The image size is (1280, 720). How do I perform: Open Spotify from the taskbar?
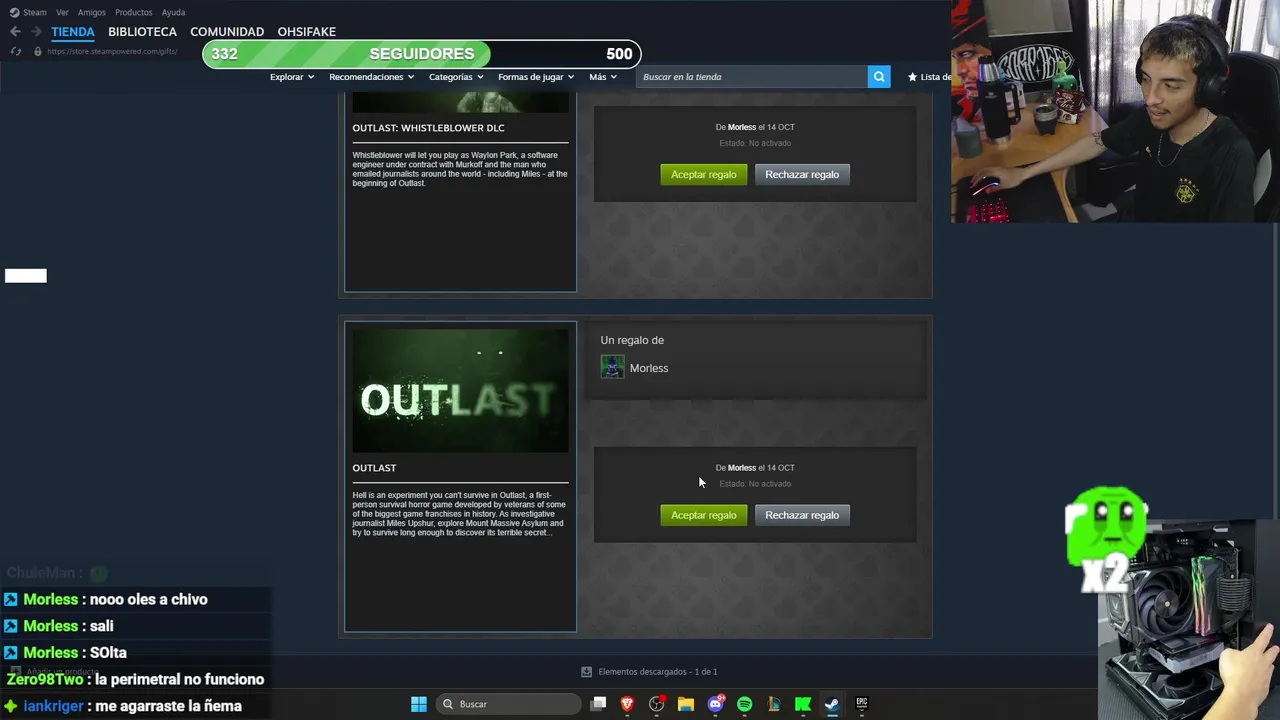pyautogui.click(x=744, y=704)
